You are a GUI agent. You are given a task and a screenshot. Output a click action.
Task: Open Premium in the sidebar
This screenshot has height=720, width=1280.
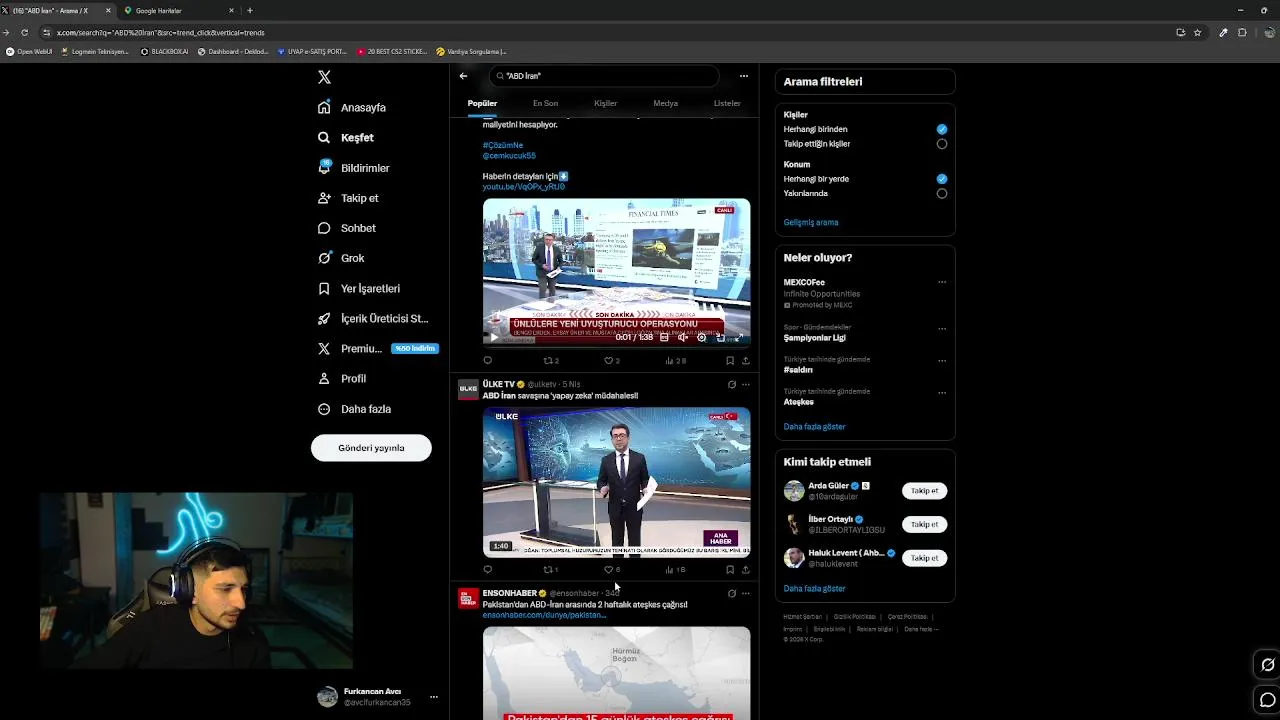[x=378, y=348]
